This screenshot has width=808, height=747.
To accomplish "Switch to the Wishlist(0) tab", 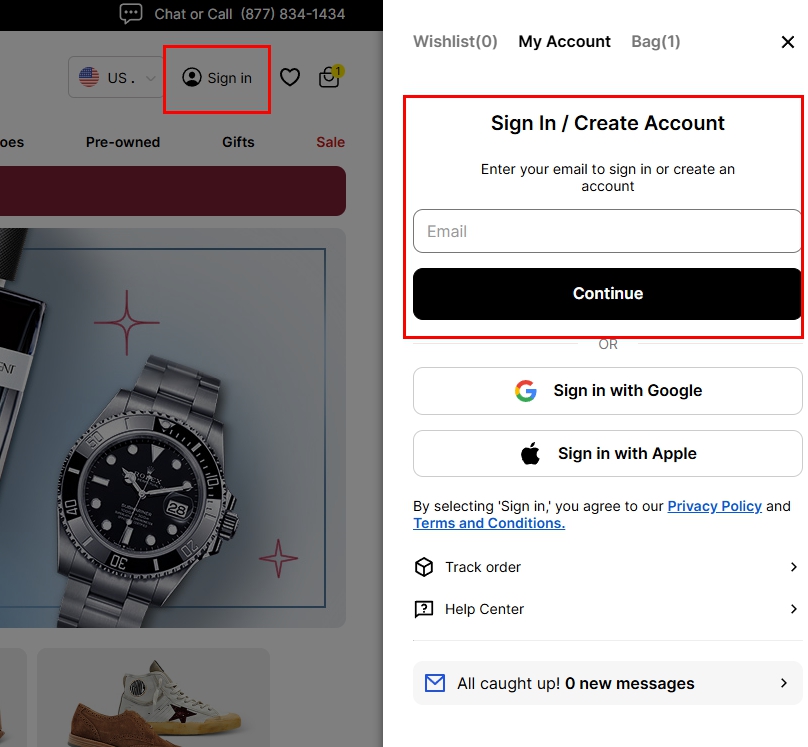I will 455,42.
